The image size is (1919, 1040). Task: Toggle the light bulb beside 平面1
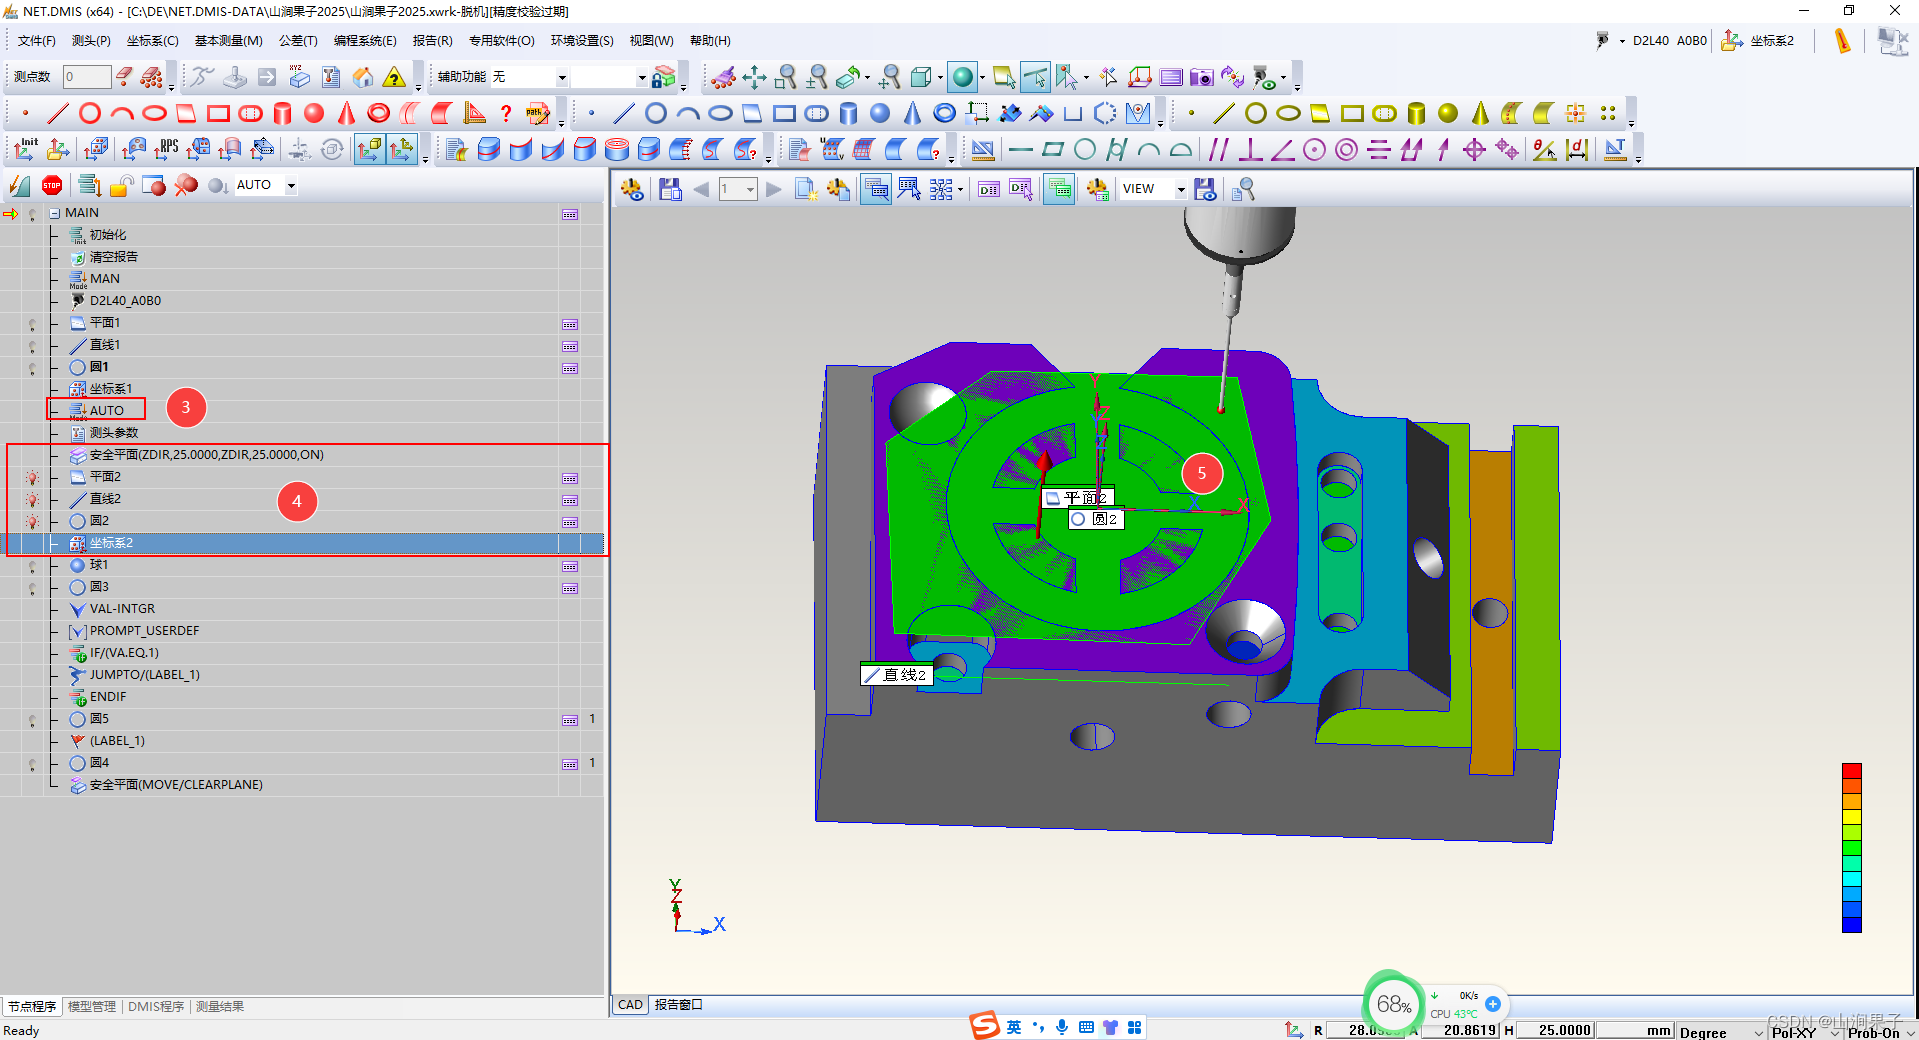click(32, 324)
